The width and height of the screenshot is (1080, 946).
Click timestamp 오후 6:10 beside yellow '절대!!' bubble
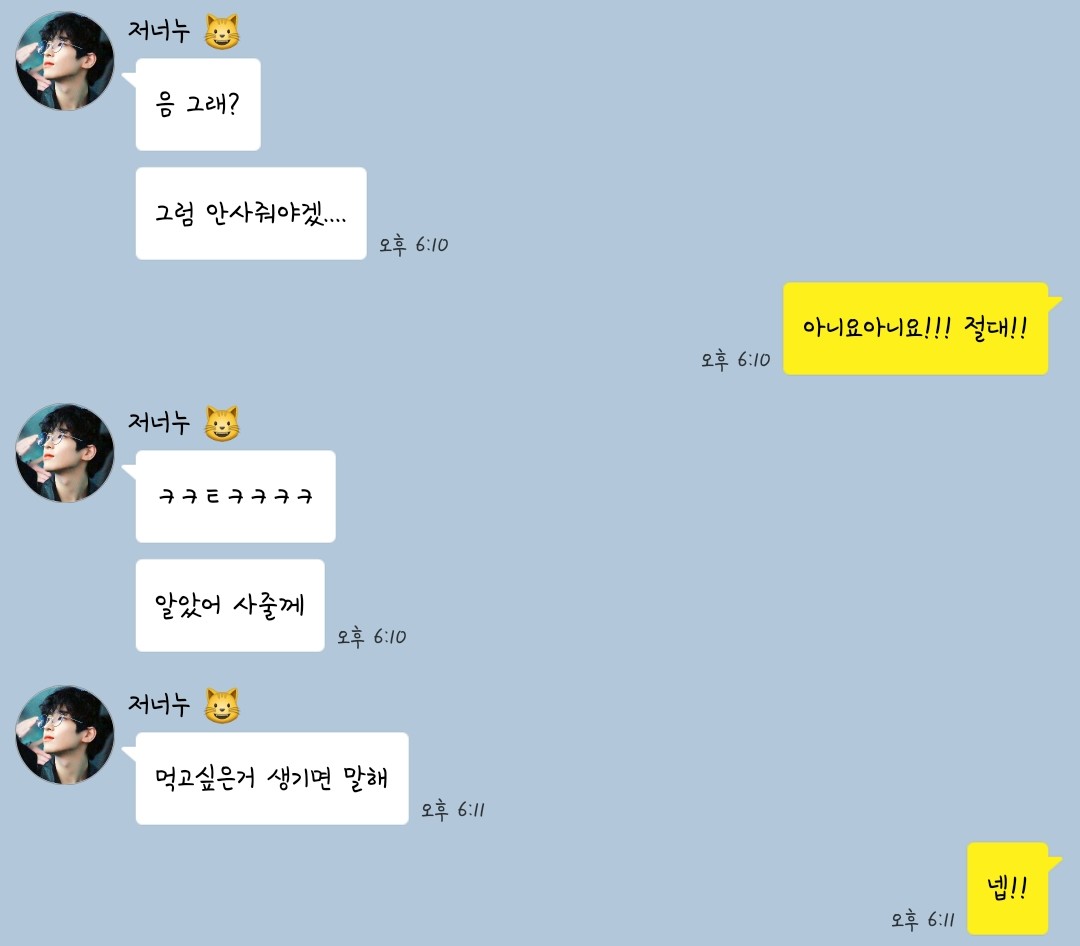(x=735, y=360)
